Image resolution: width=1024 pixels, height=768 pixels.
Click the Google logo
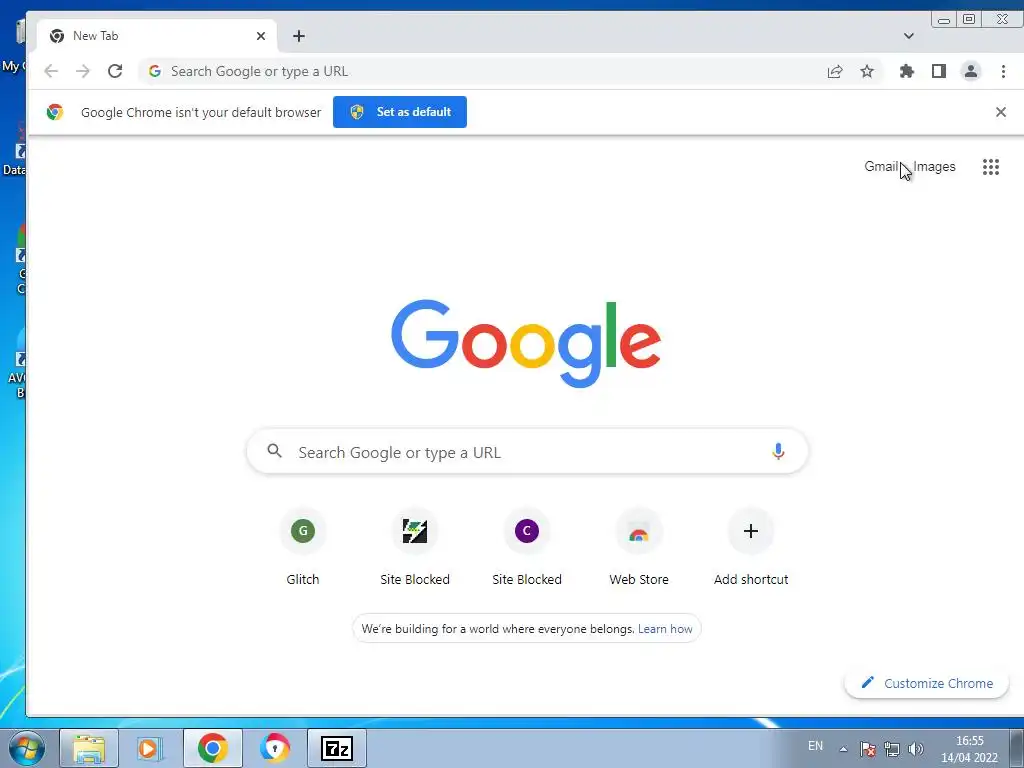coord(526,343)
